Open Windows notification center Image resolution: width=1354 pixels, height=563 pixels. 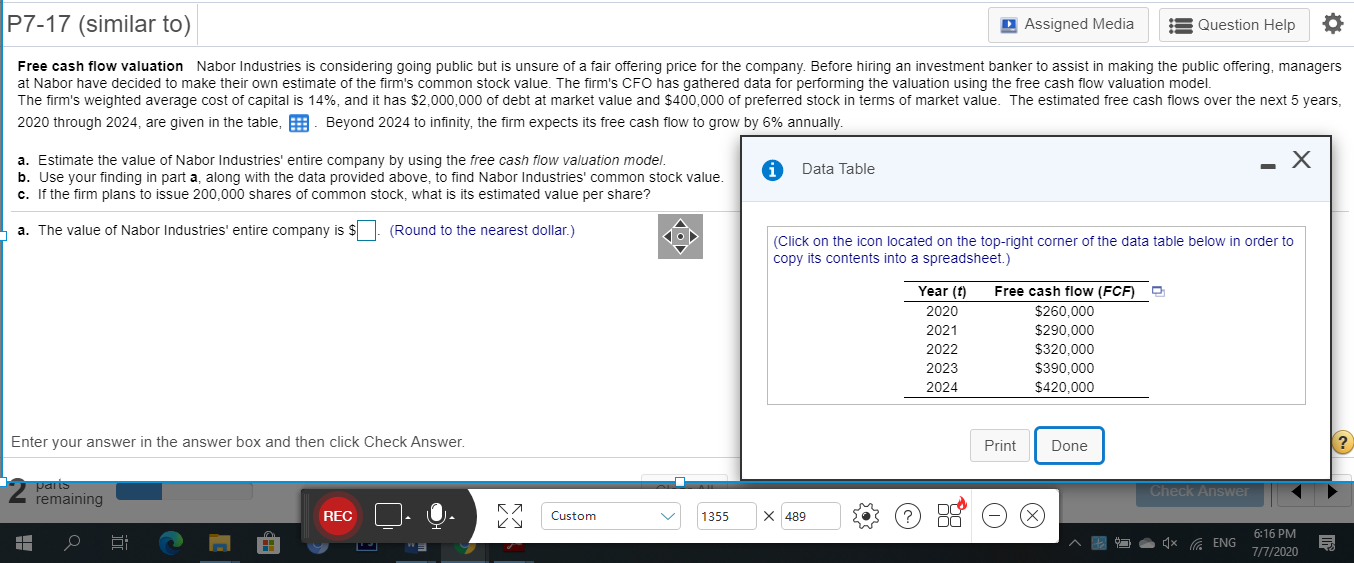pyautogui.click(x=1328, y=544)
